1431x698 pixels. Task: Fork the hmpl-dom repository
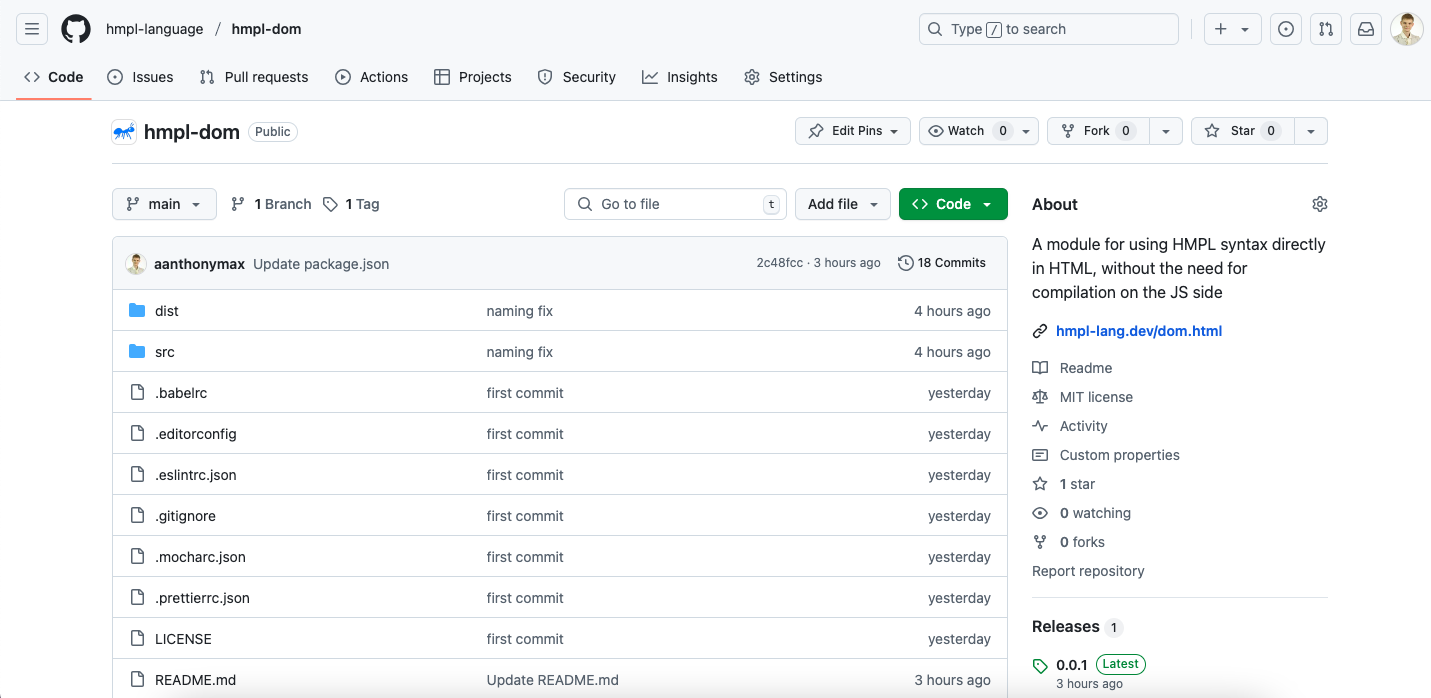coord(1098,131)
